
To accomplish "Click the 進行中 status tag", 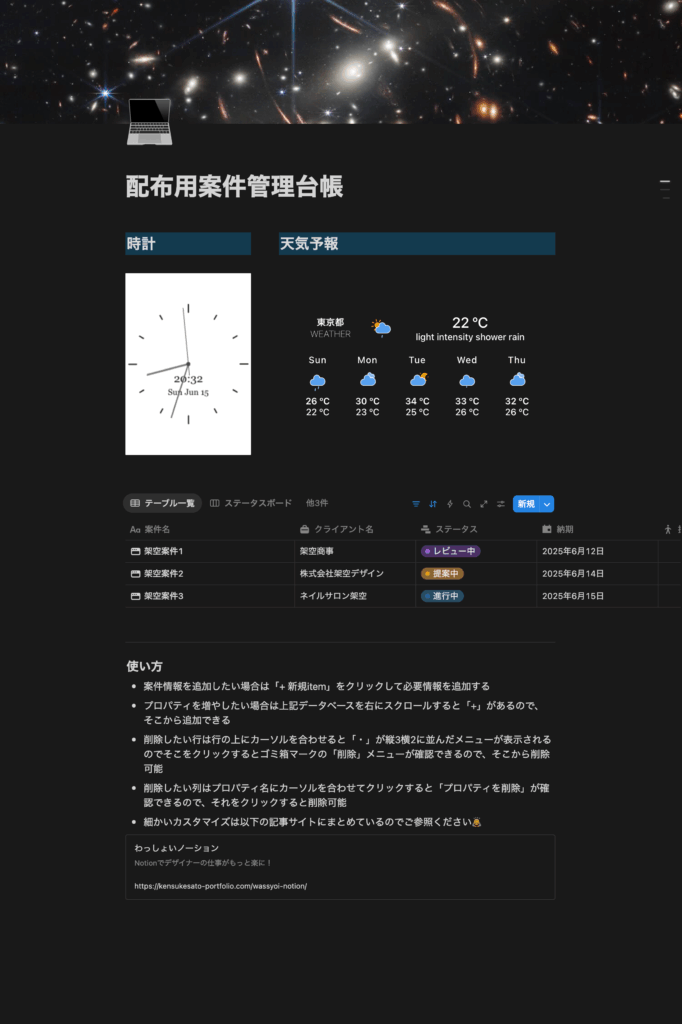I will coord(443,596).
